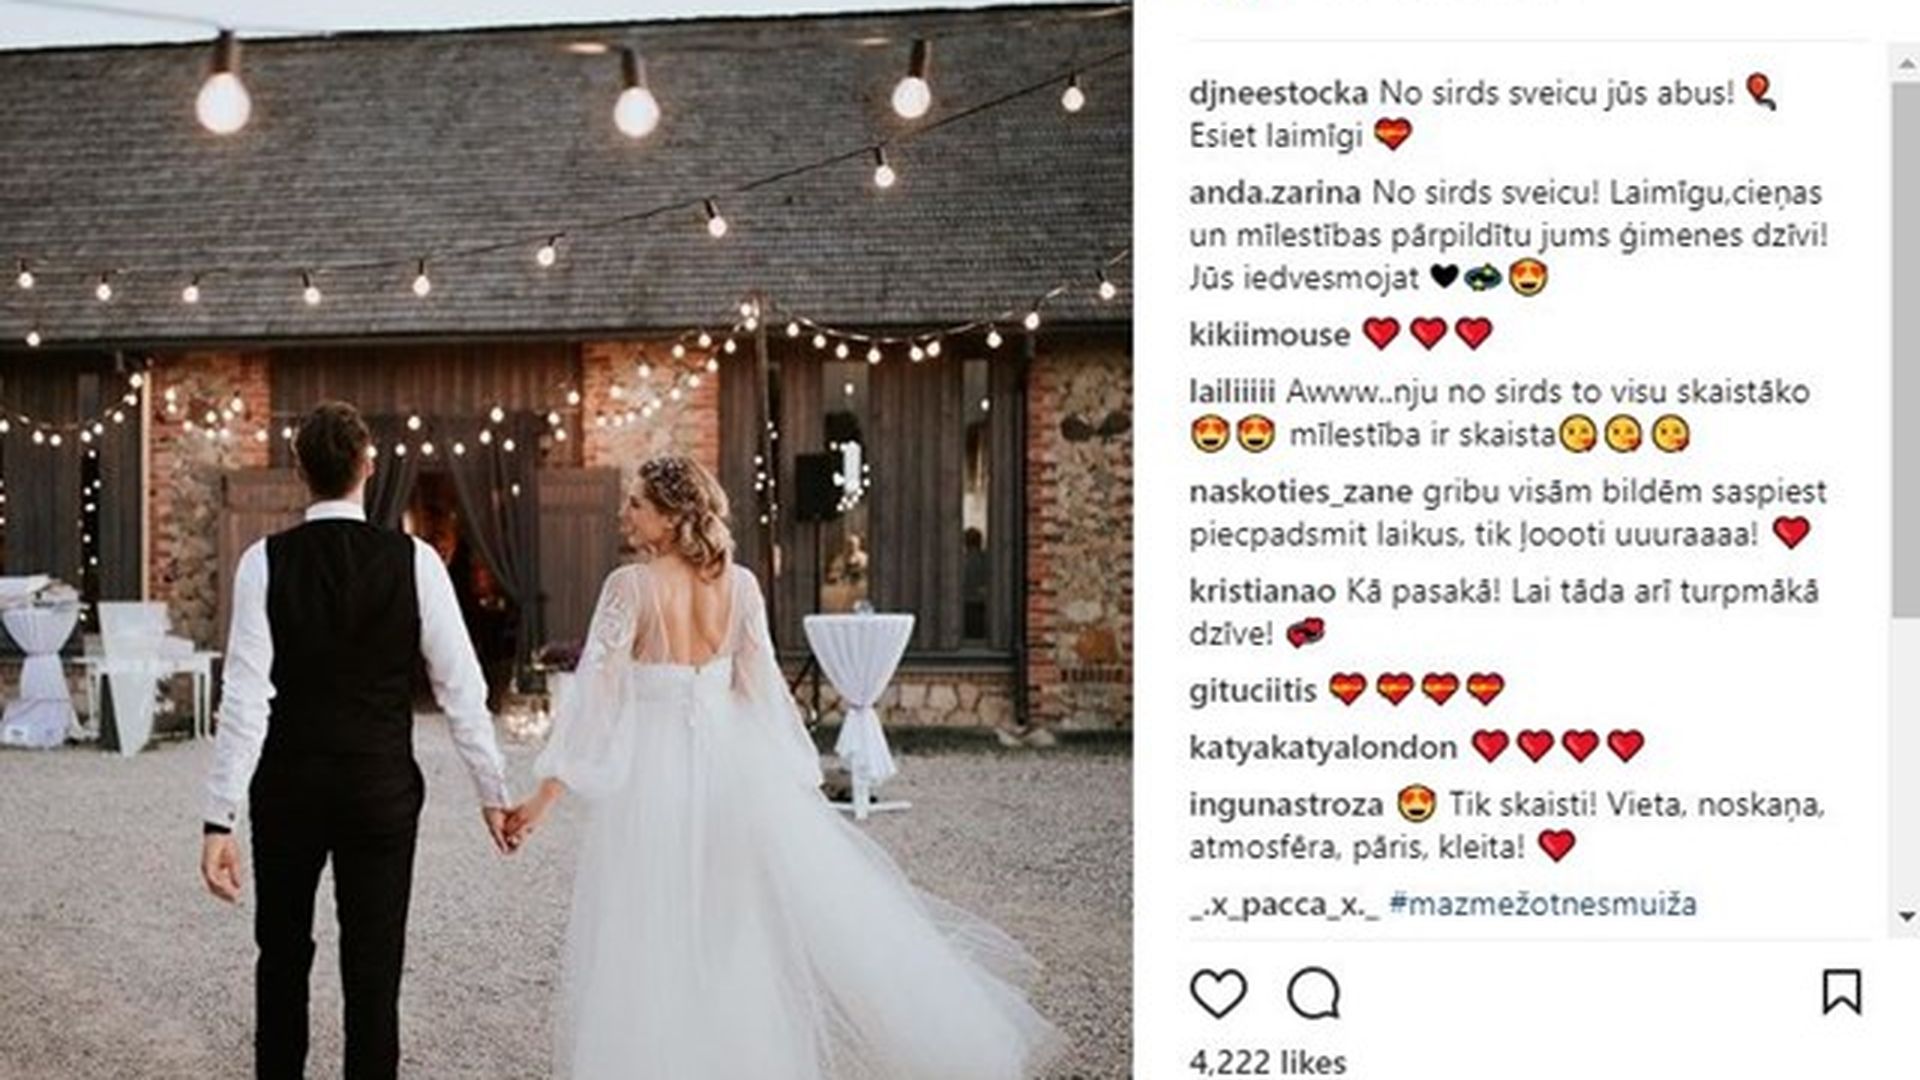Visit the ingunastroza profile
The height and width of the screenshot is (1080, 1920).
(1286, 805)
